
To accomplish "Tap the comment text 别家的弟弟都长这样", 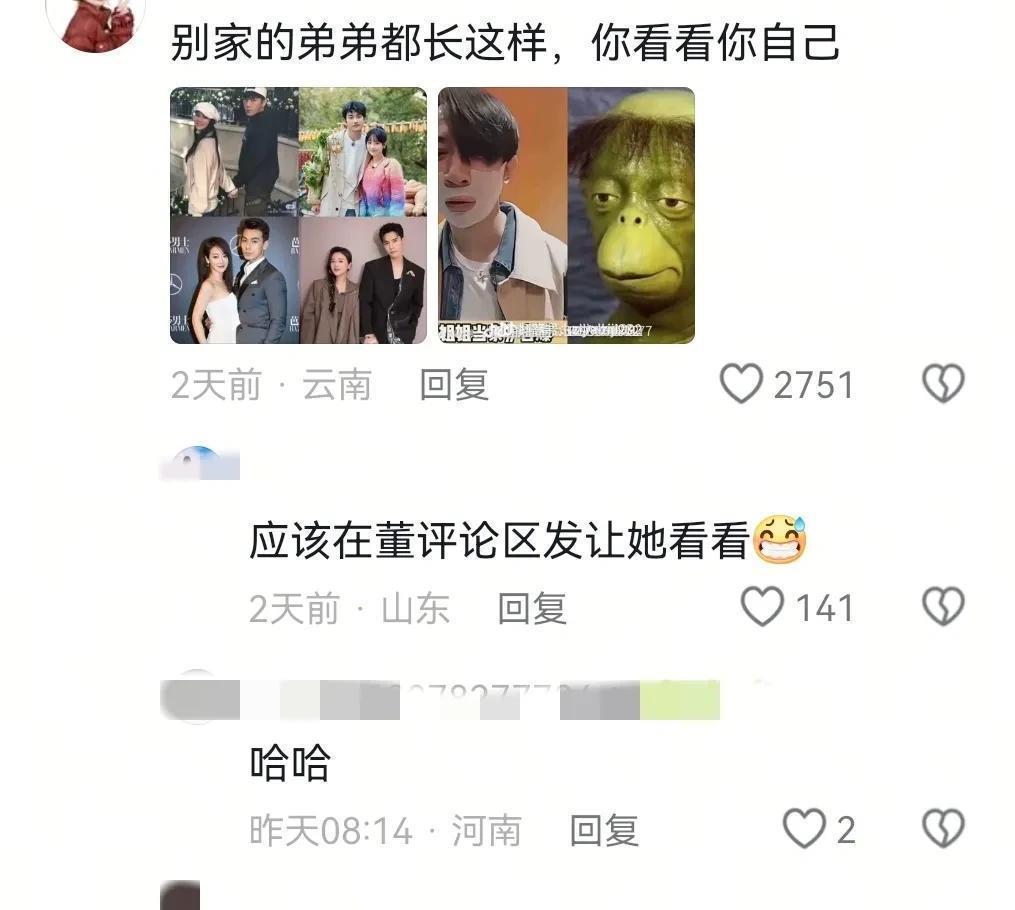I will (359, 43).
